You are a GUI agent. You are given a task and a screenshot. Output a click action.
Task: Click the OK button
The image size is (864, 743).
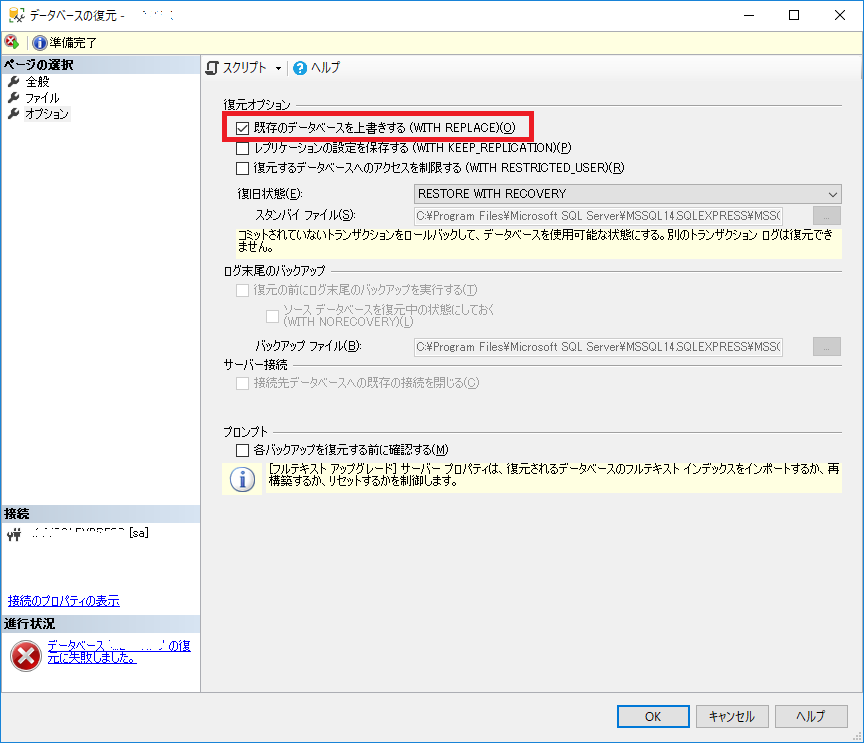(x=653, y=717)
